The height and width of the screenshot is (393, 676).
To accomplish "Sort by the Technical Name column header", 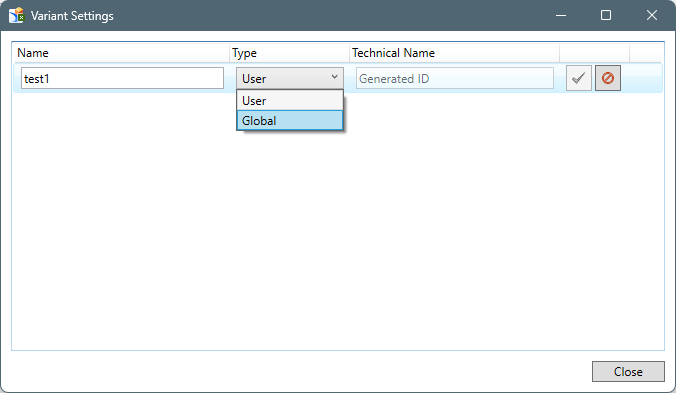I will (x=454, y=53).
